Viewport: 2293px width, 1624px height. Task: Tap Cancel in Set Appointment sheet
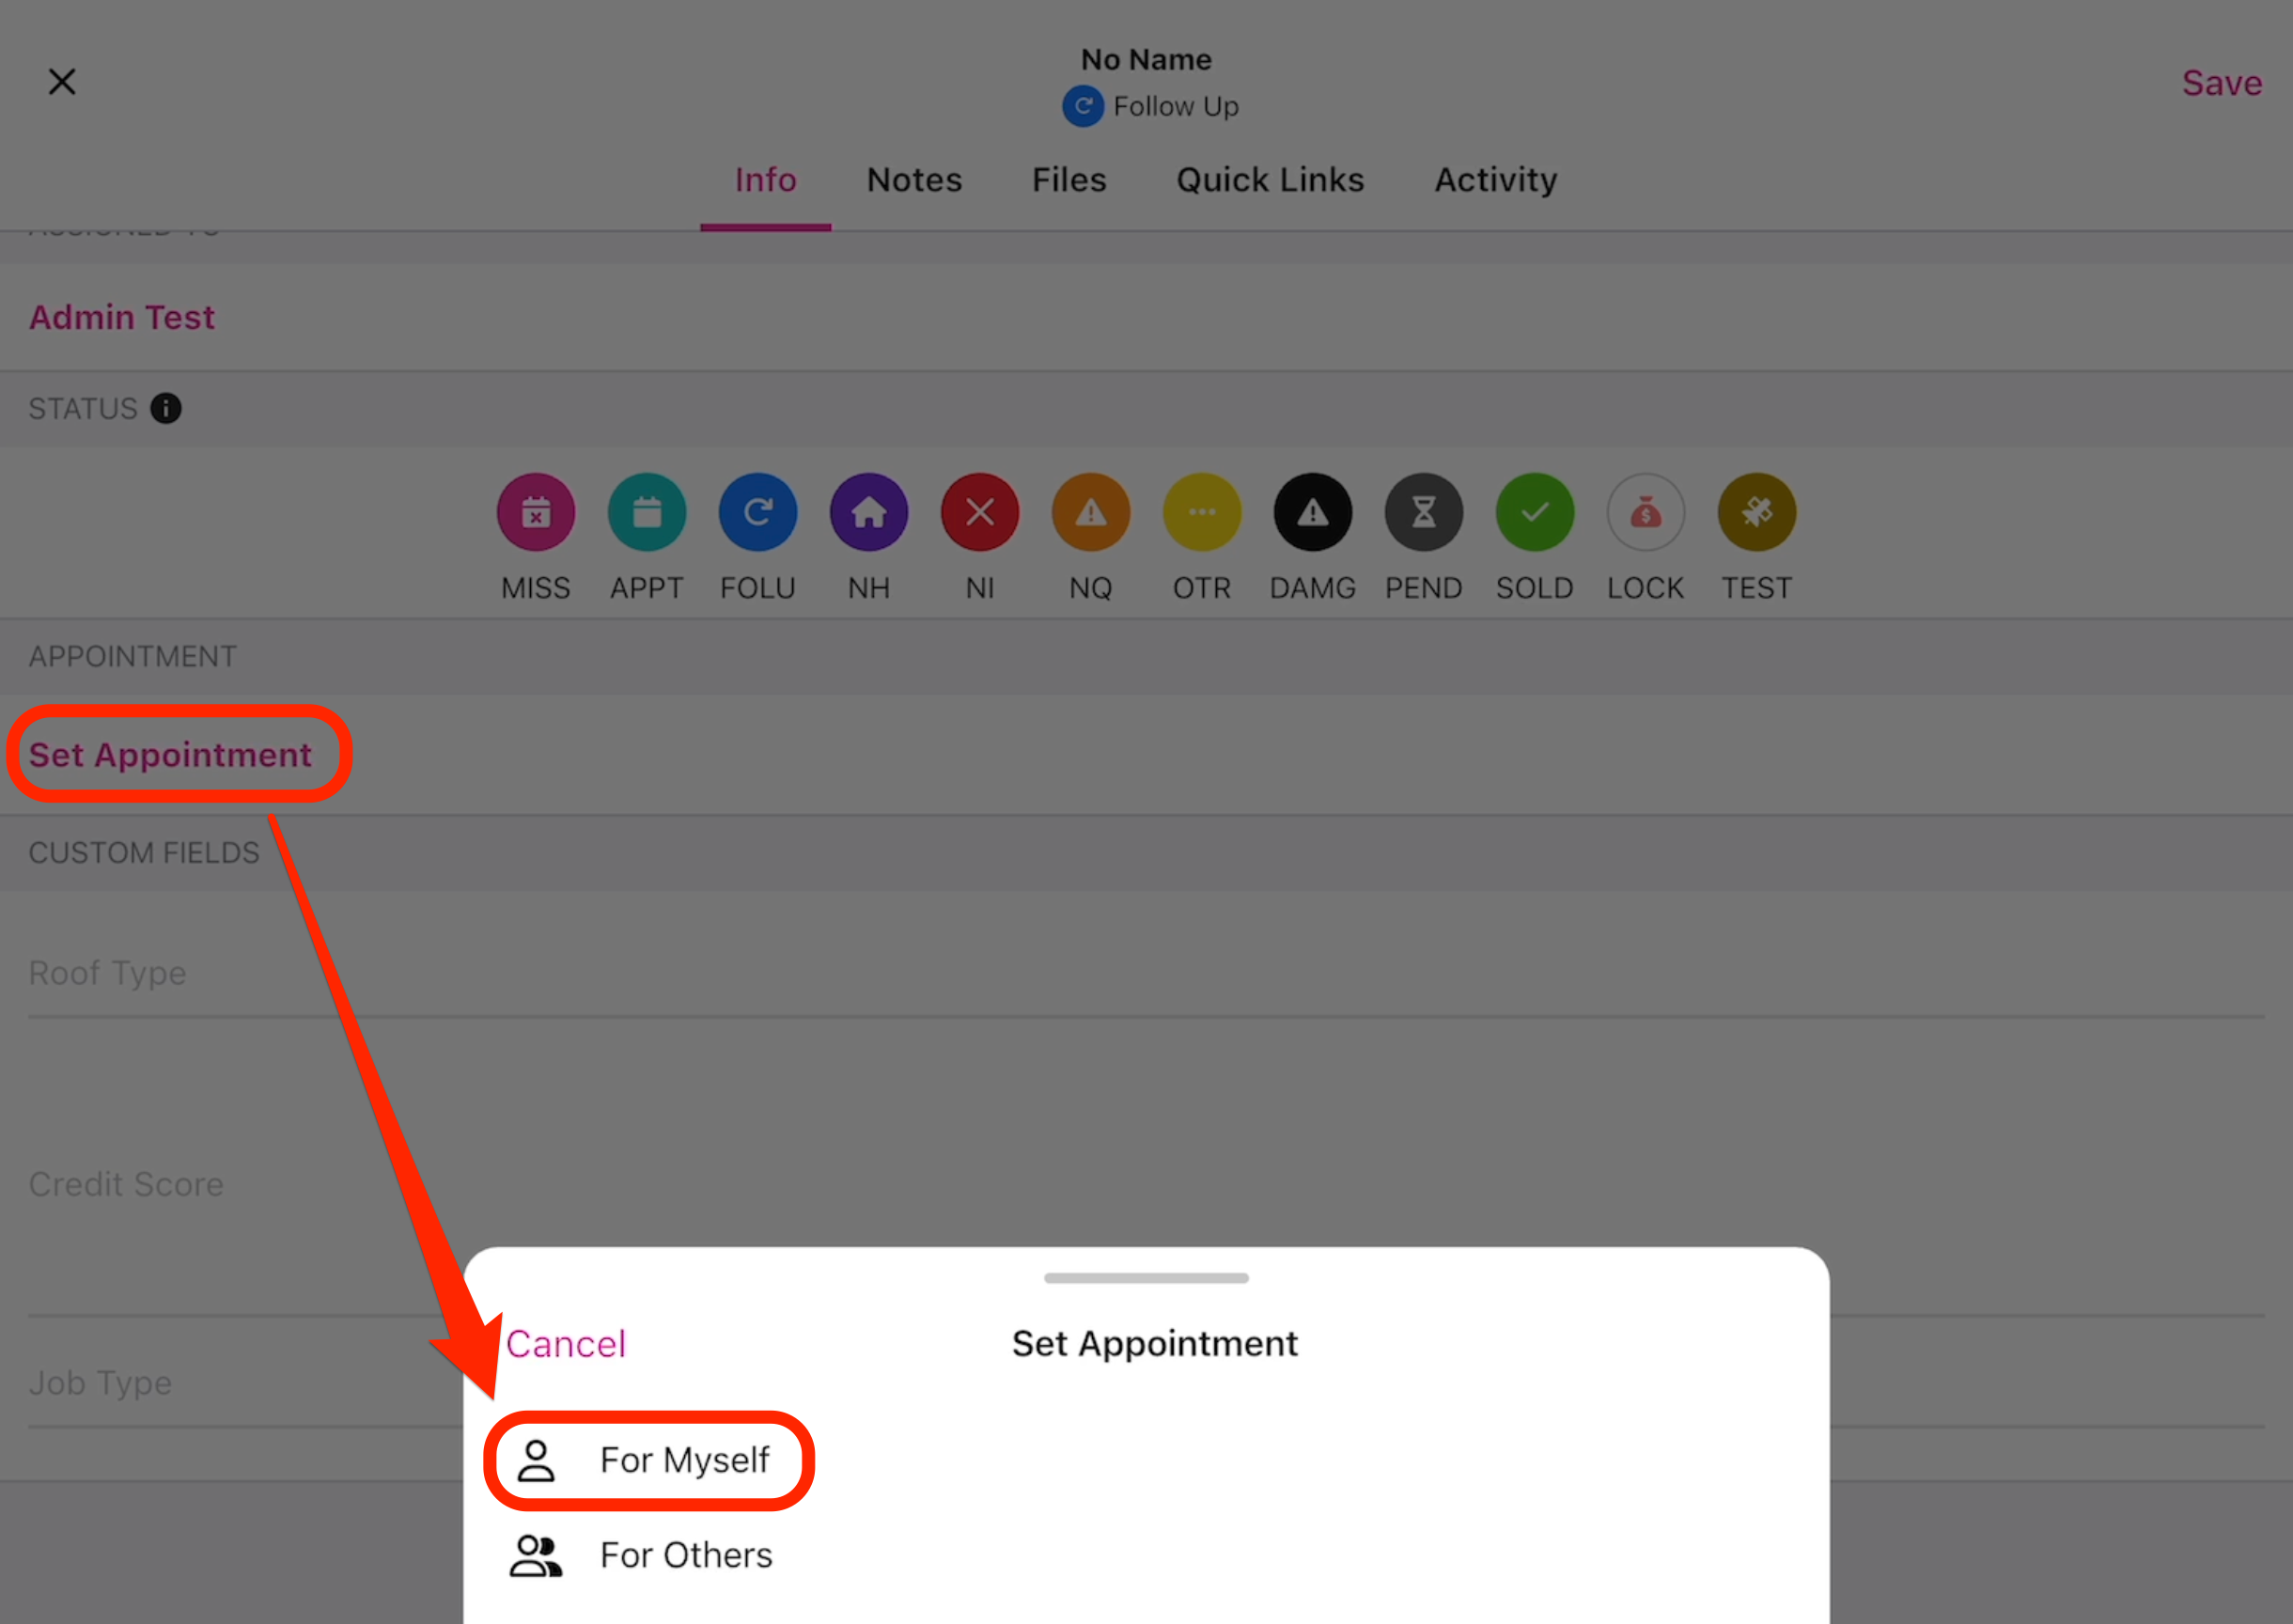[566, 1344]
